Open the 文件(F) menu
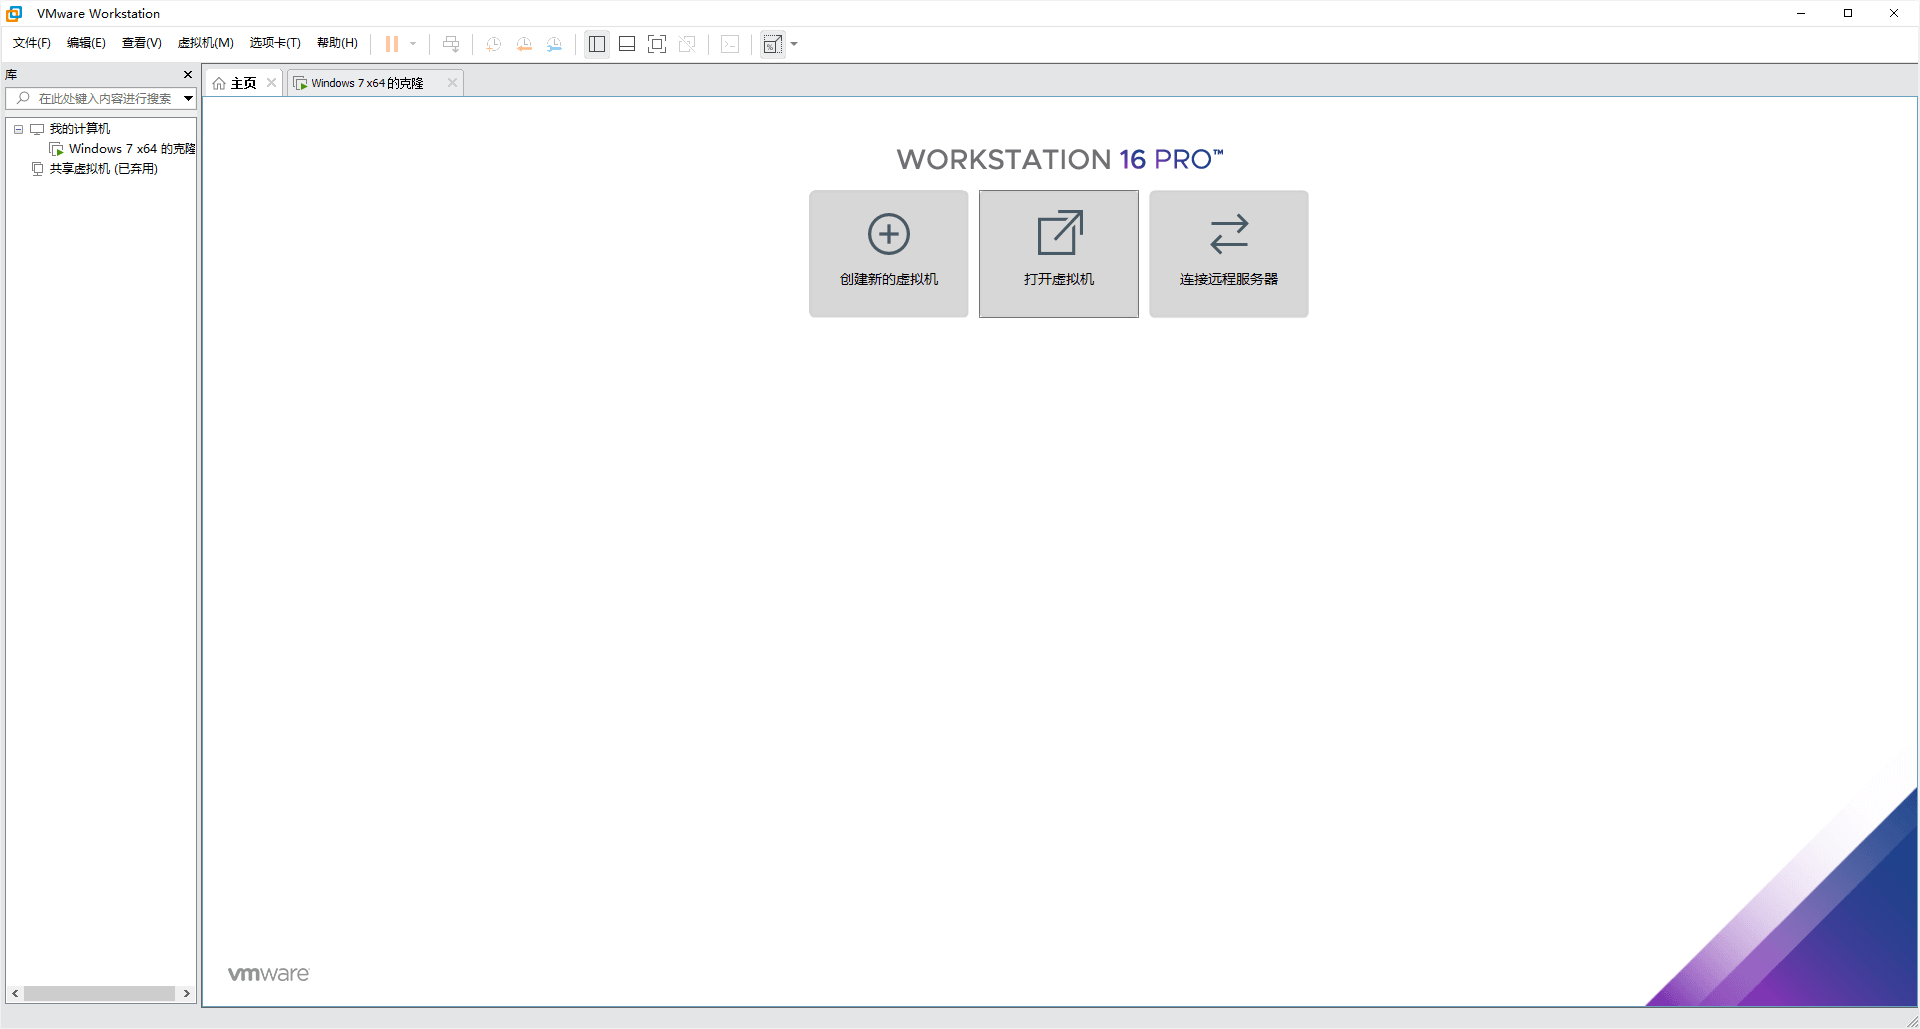The height and width of the screenshot is (1029, 1920). pyautogui.click(x=32, y=43)
